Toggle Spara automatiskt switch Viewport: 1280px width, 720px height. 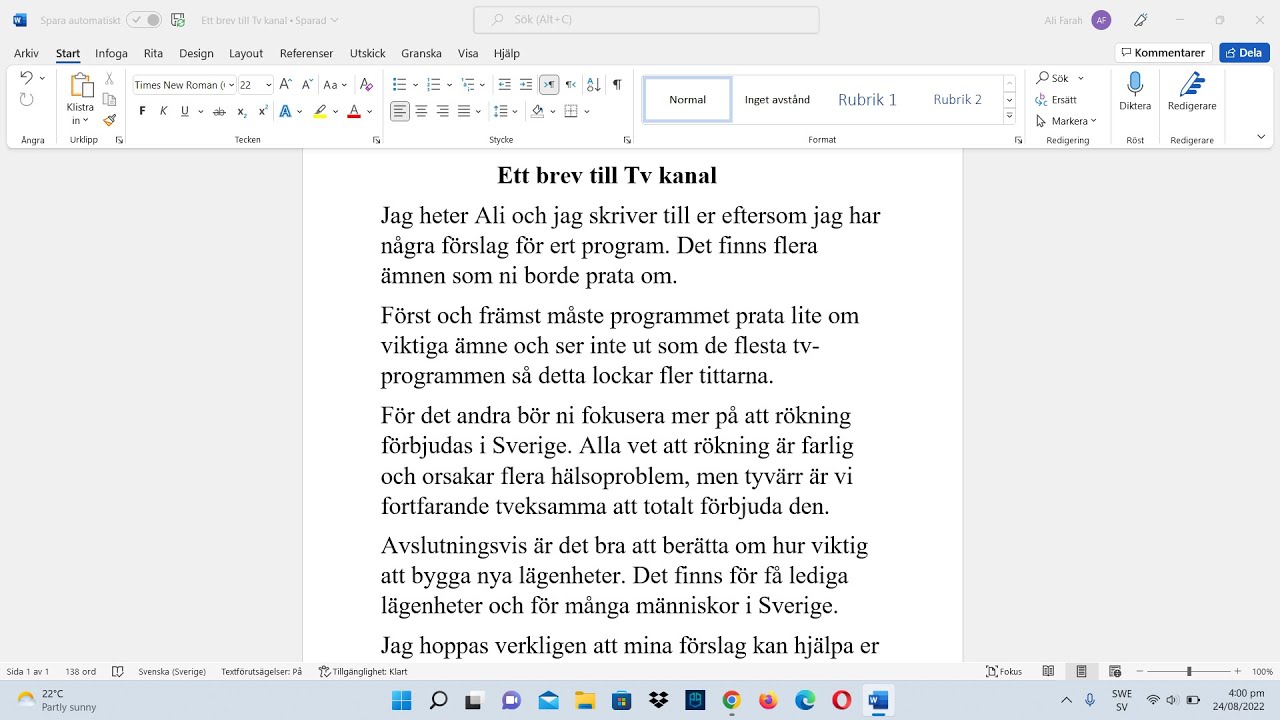(144, 20)
